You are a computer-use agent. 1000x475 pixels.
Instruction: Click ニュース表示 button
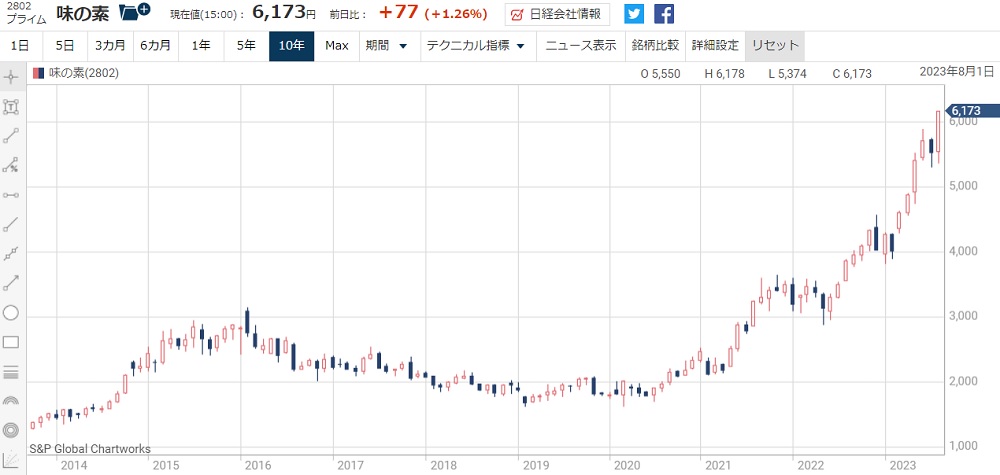[x=581, y=46]
